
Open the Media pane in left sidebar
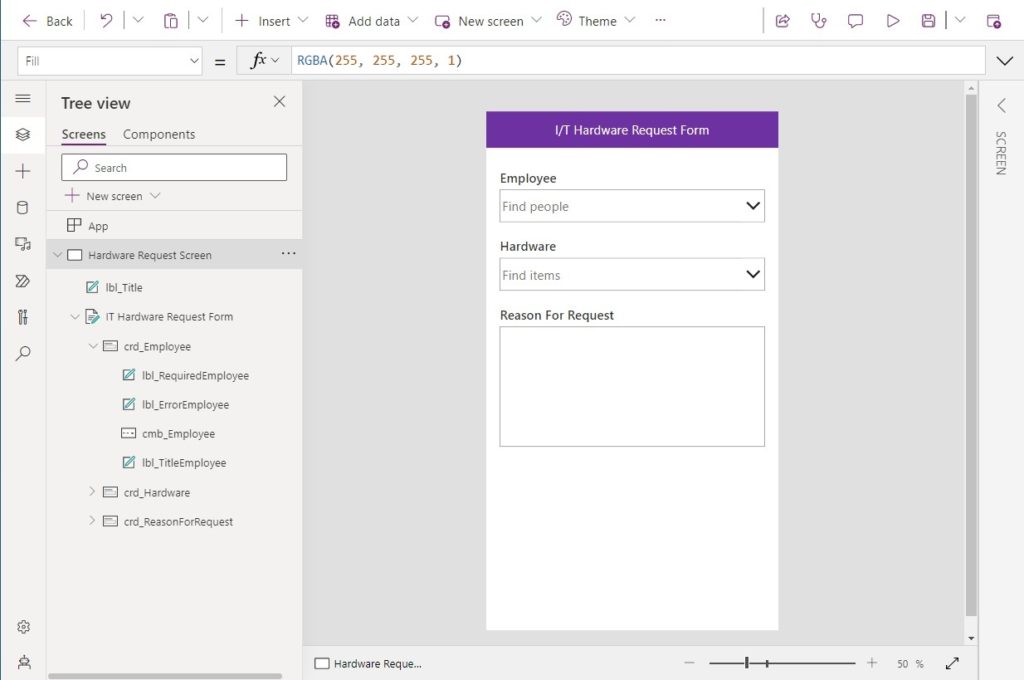(x=22, y=244)
